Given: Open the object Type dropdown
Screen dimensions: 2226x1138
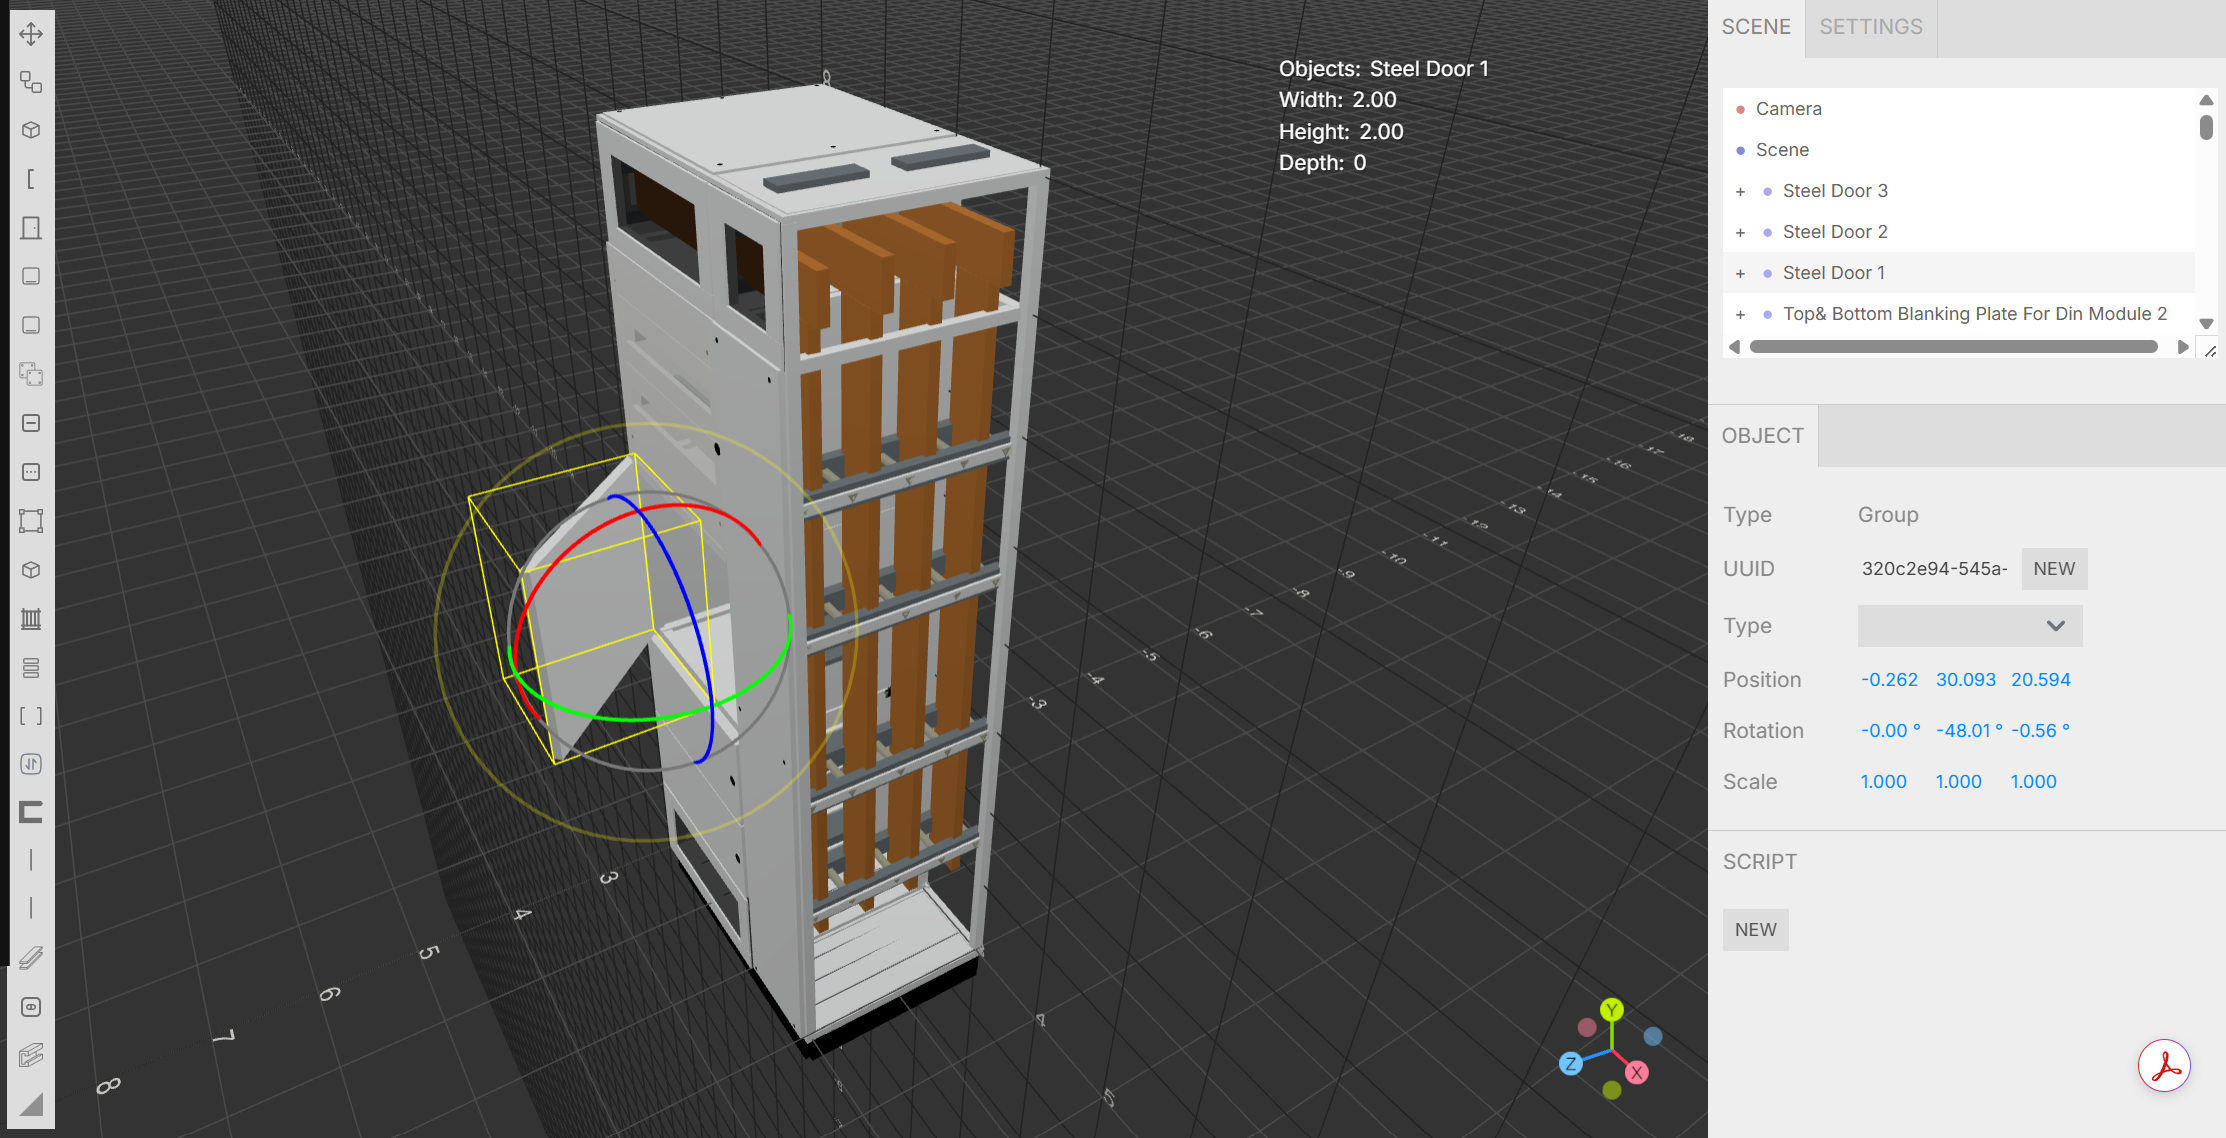Looking at the screenshot, I should click(x=1969, y=626).
